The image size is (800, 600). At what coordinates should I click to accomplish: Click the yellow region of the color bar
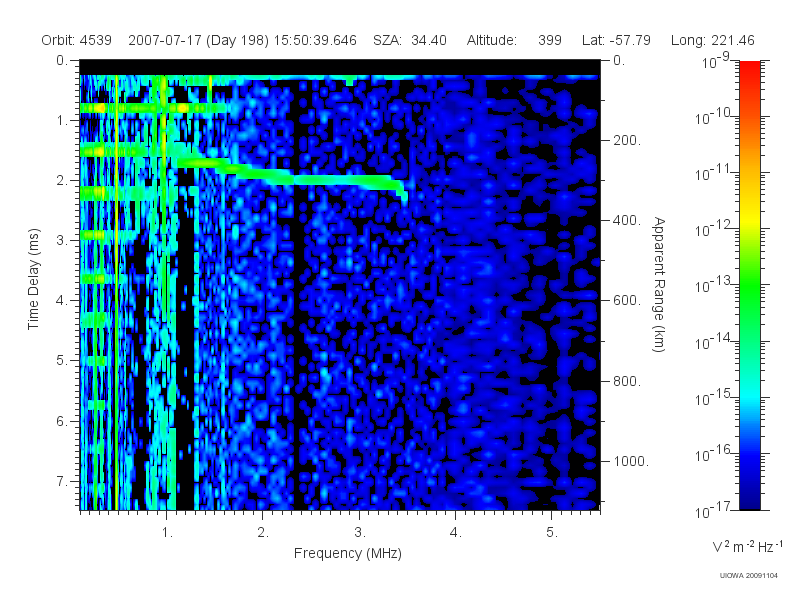[750, 220]
